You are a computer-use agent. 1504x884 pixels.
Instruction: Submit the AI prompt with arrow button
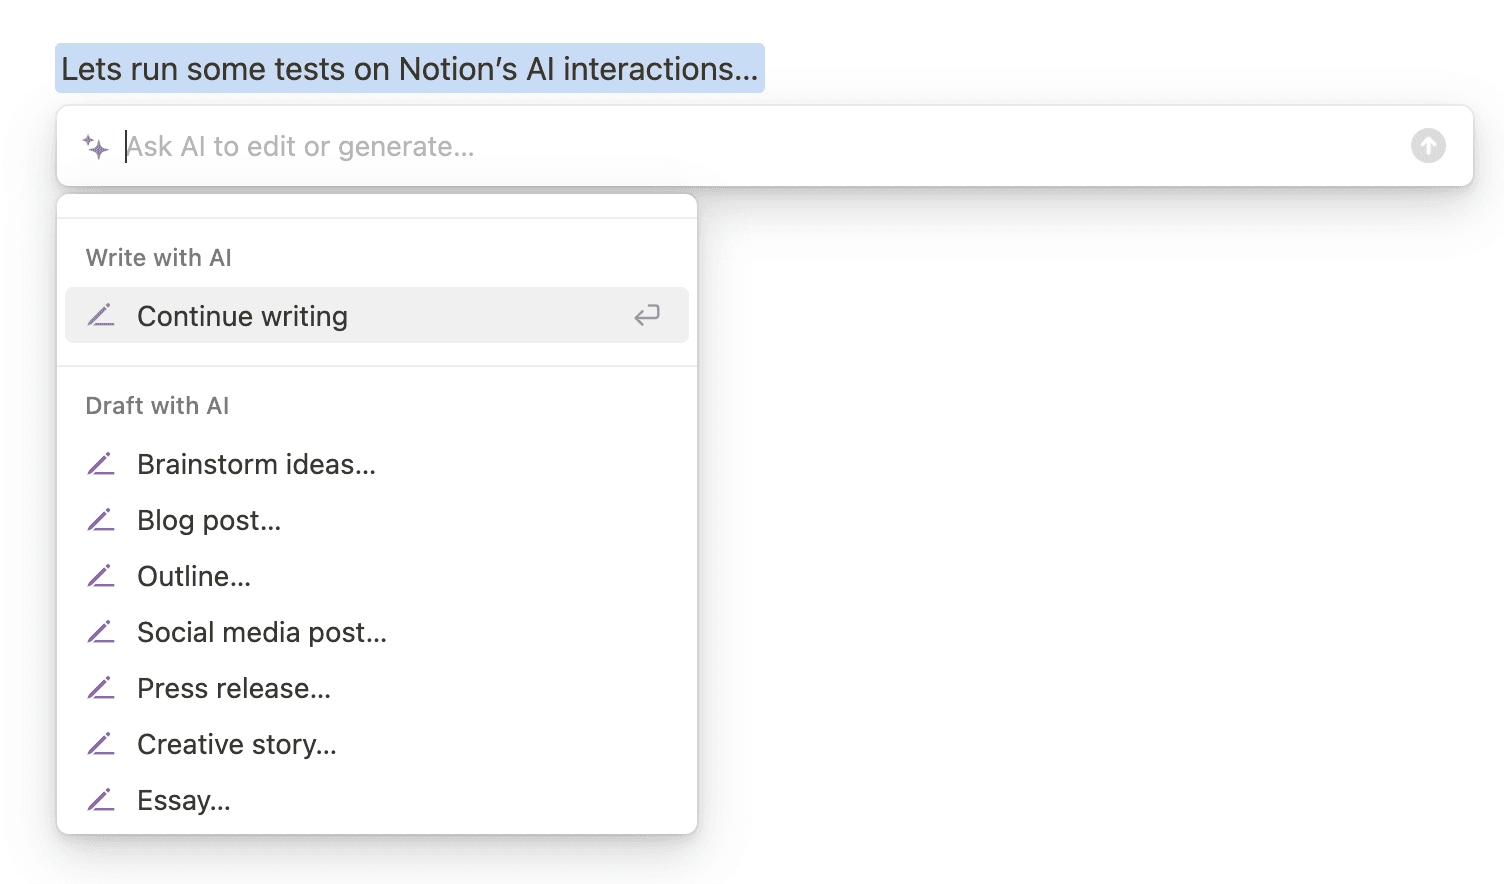click(x=1428, y=146)
